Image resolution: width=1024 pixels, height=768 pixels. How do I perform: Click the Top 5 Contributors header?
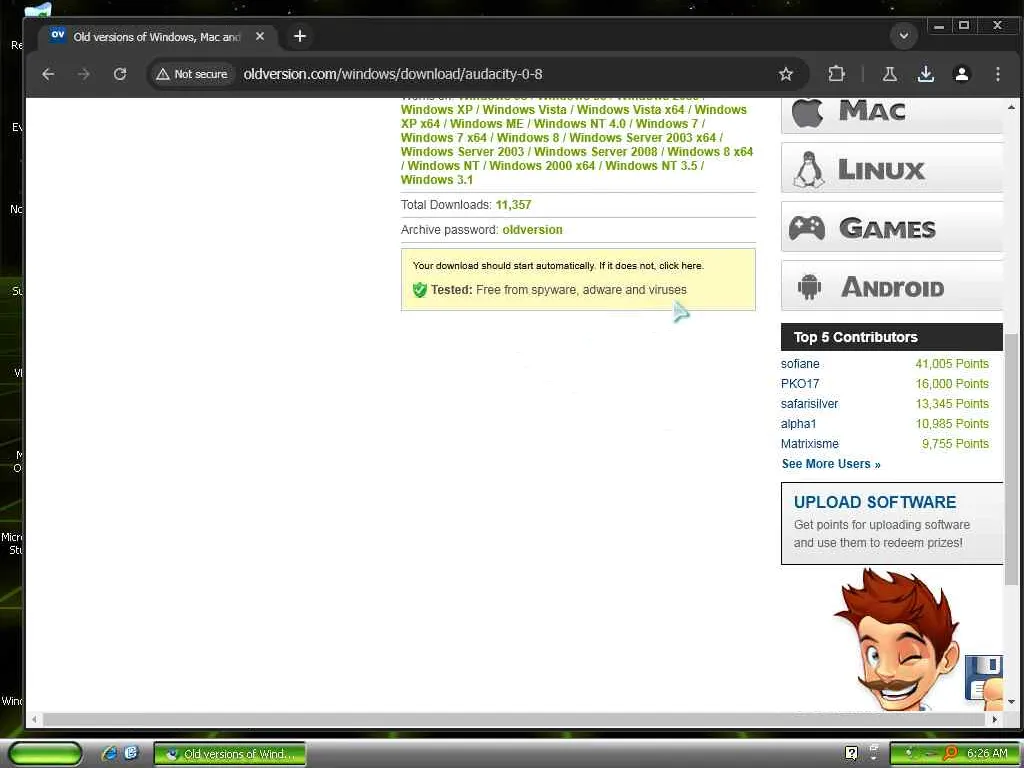tap(891, 337)
